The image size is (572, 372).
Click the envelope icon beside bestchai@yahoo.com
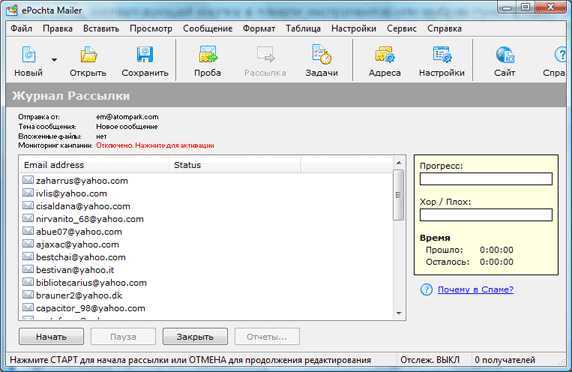pos(28,257)
